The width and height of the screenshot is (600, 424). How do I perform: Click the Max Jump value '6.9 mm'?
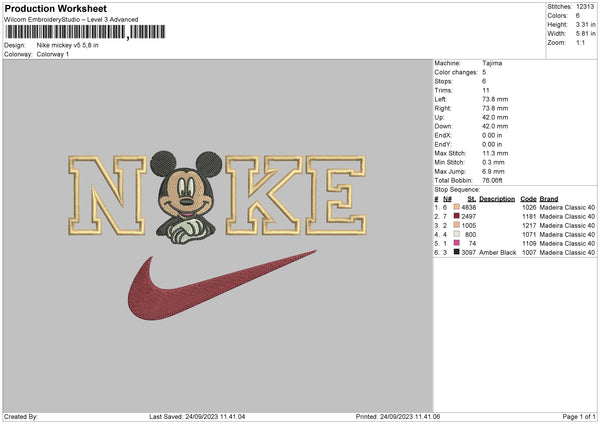[493, 171]
